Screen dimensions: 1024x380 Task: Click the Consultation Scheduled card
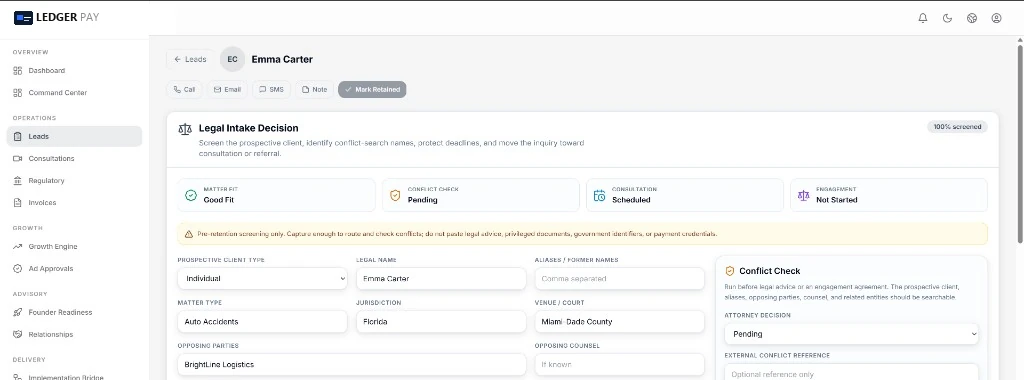point(685,195)
